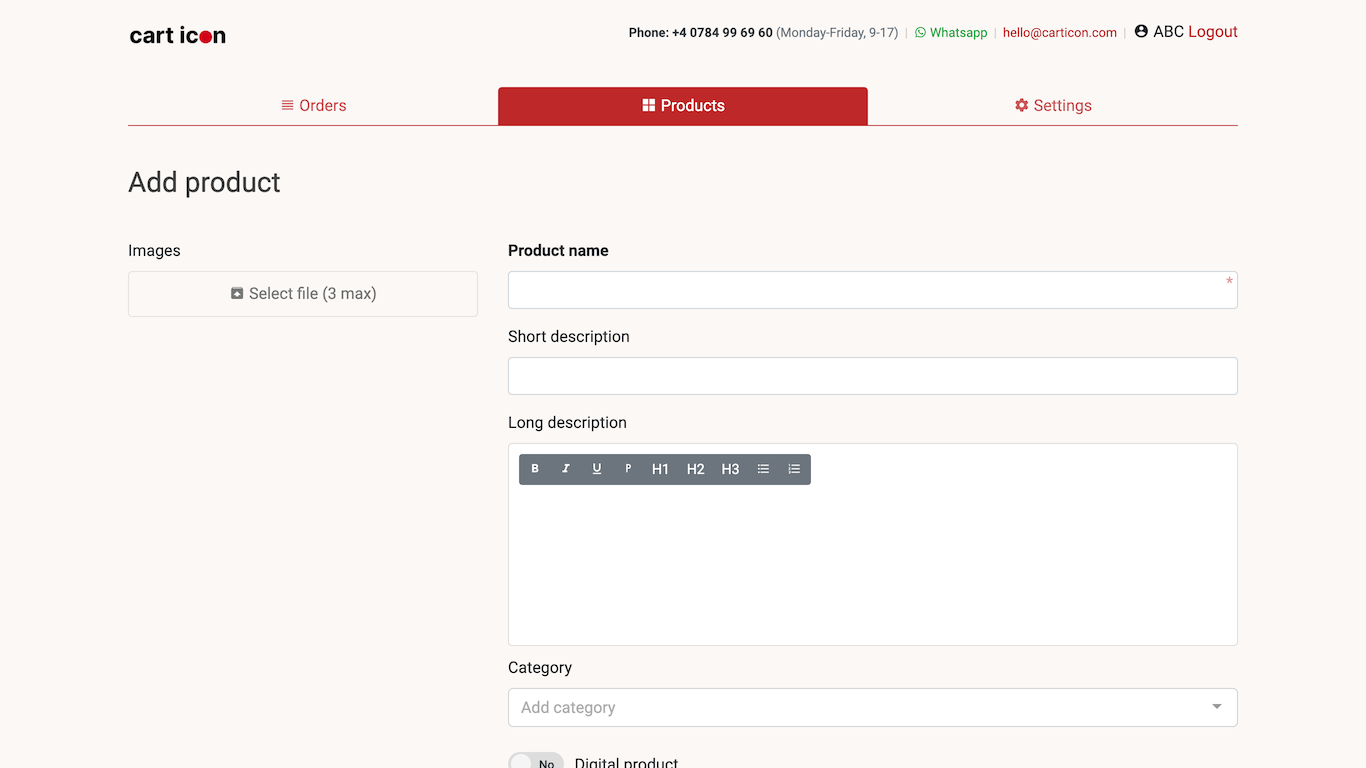Insert bulleted list in long description
This screenshot has width=1366, height=768.
pos(763,469)
